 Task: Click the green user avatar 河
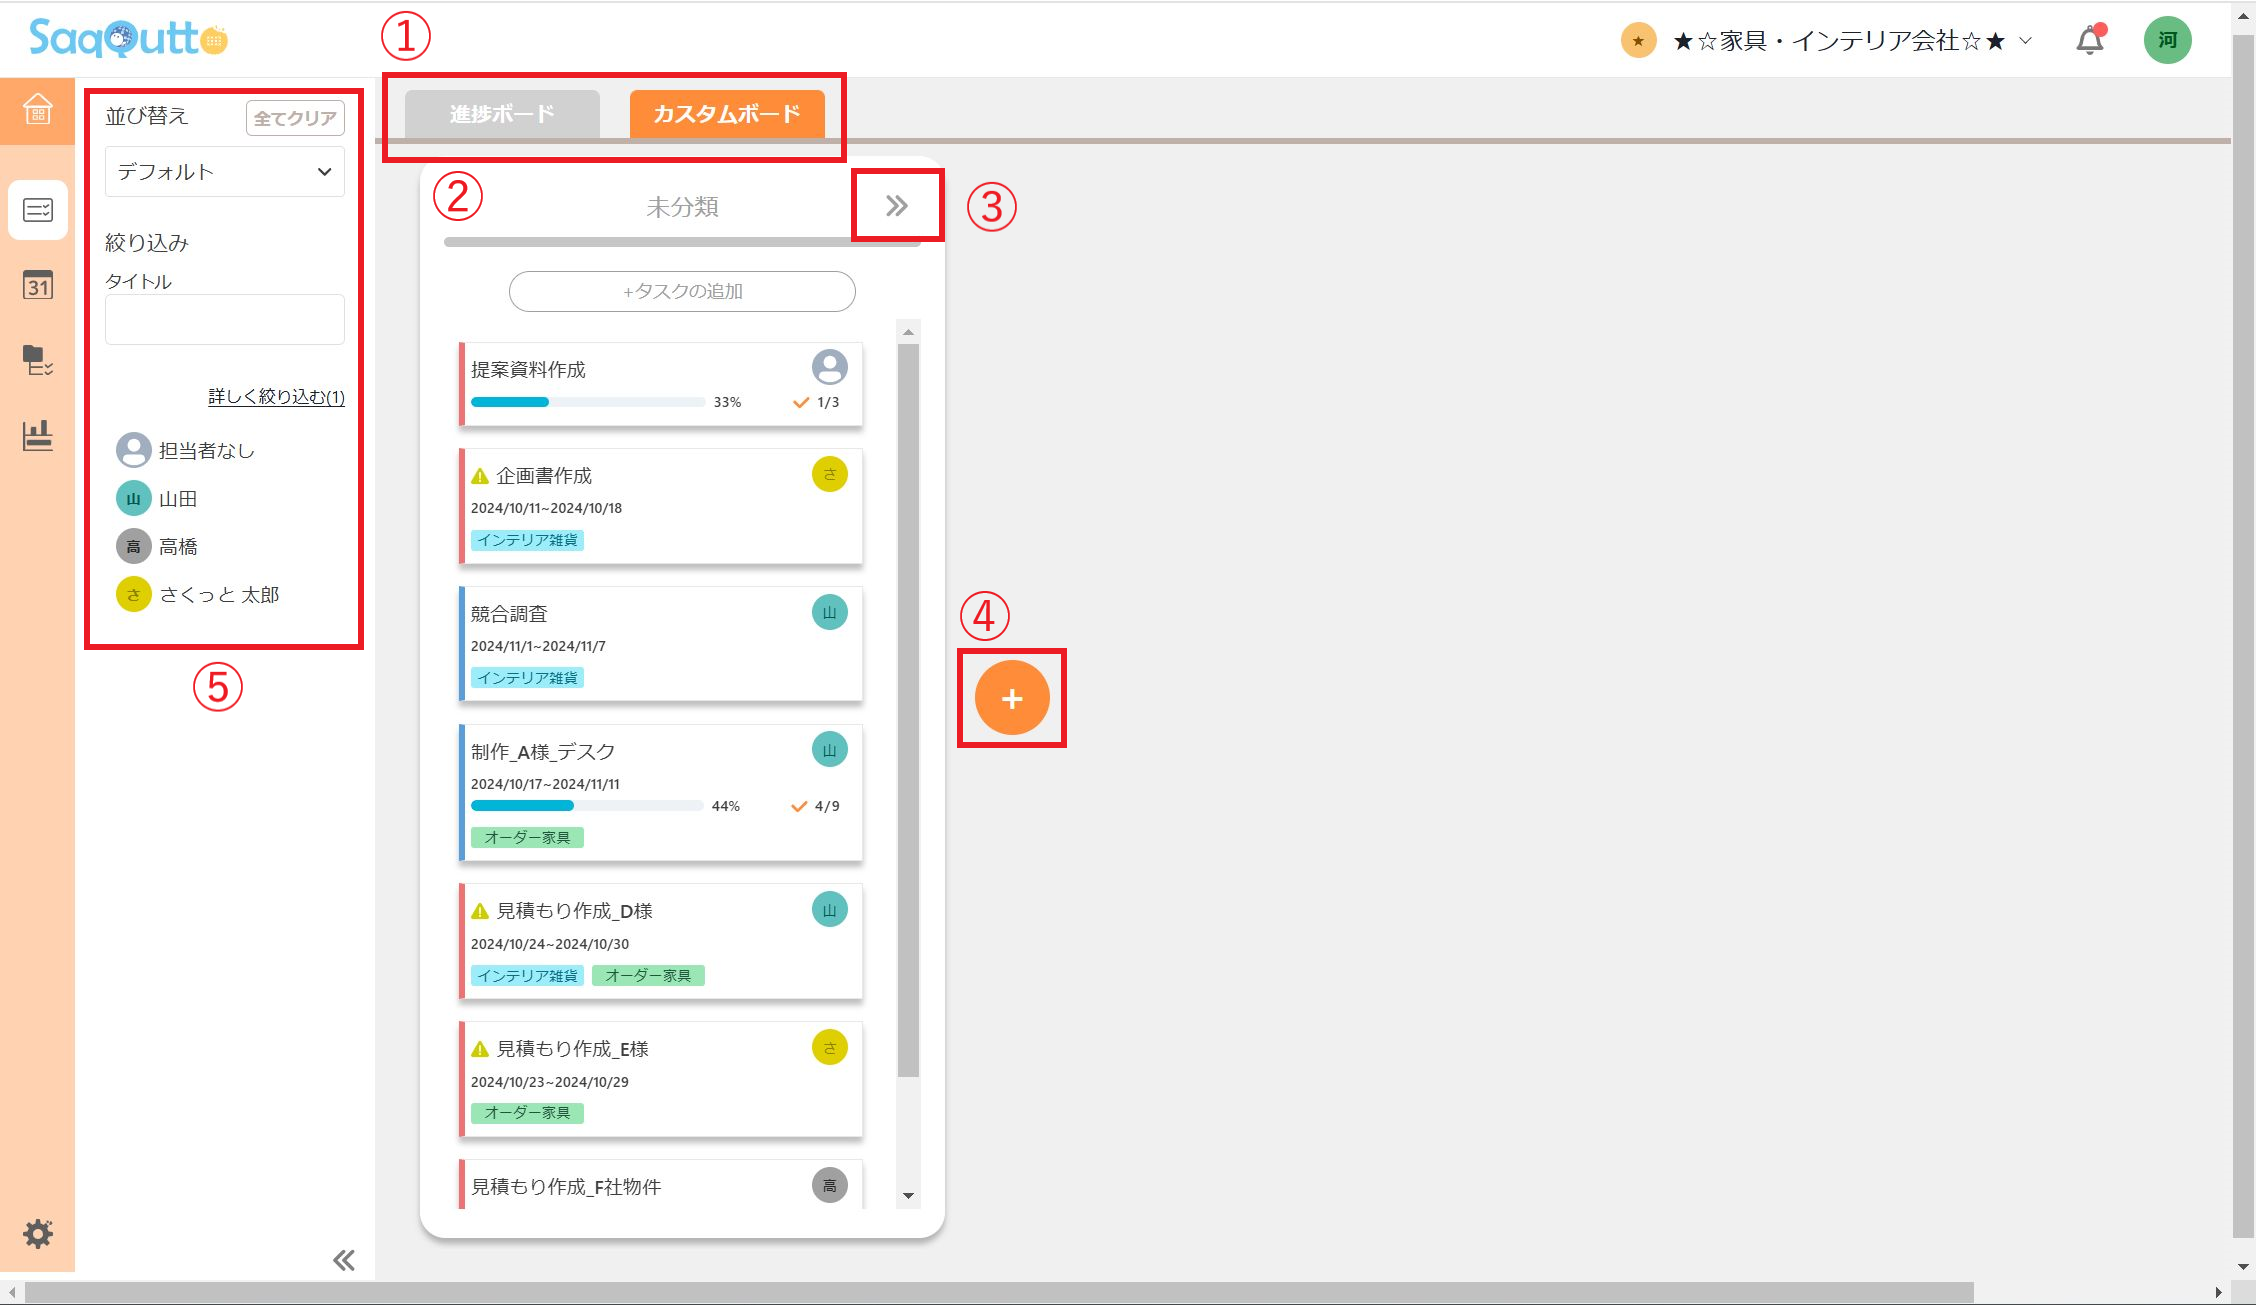(x=2167, y=41)
